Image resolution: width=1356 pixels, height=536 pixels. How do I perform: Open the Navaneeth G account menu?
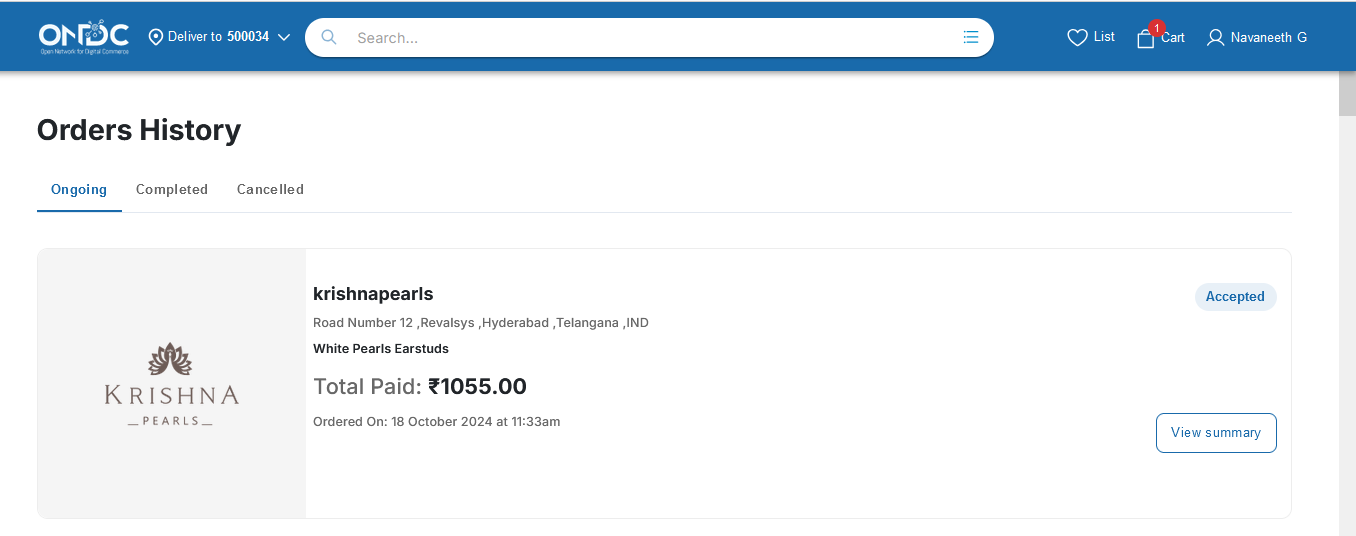(x=1268, y=37)
